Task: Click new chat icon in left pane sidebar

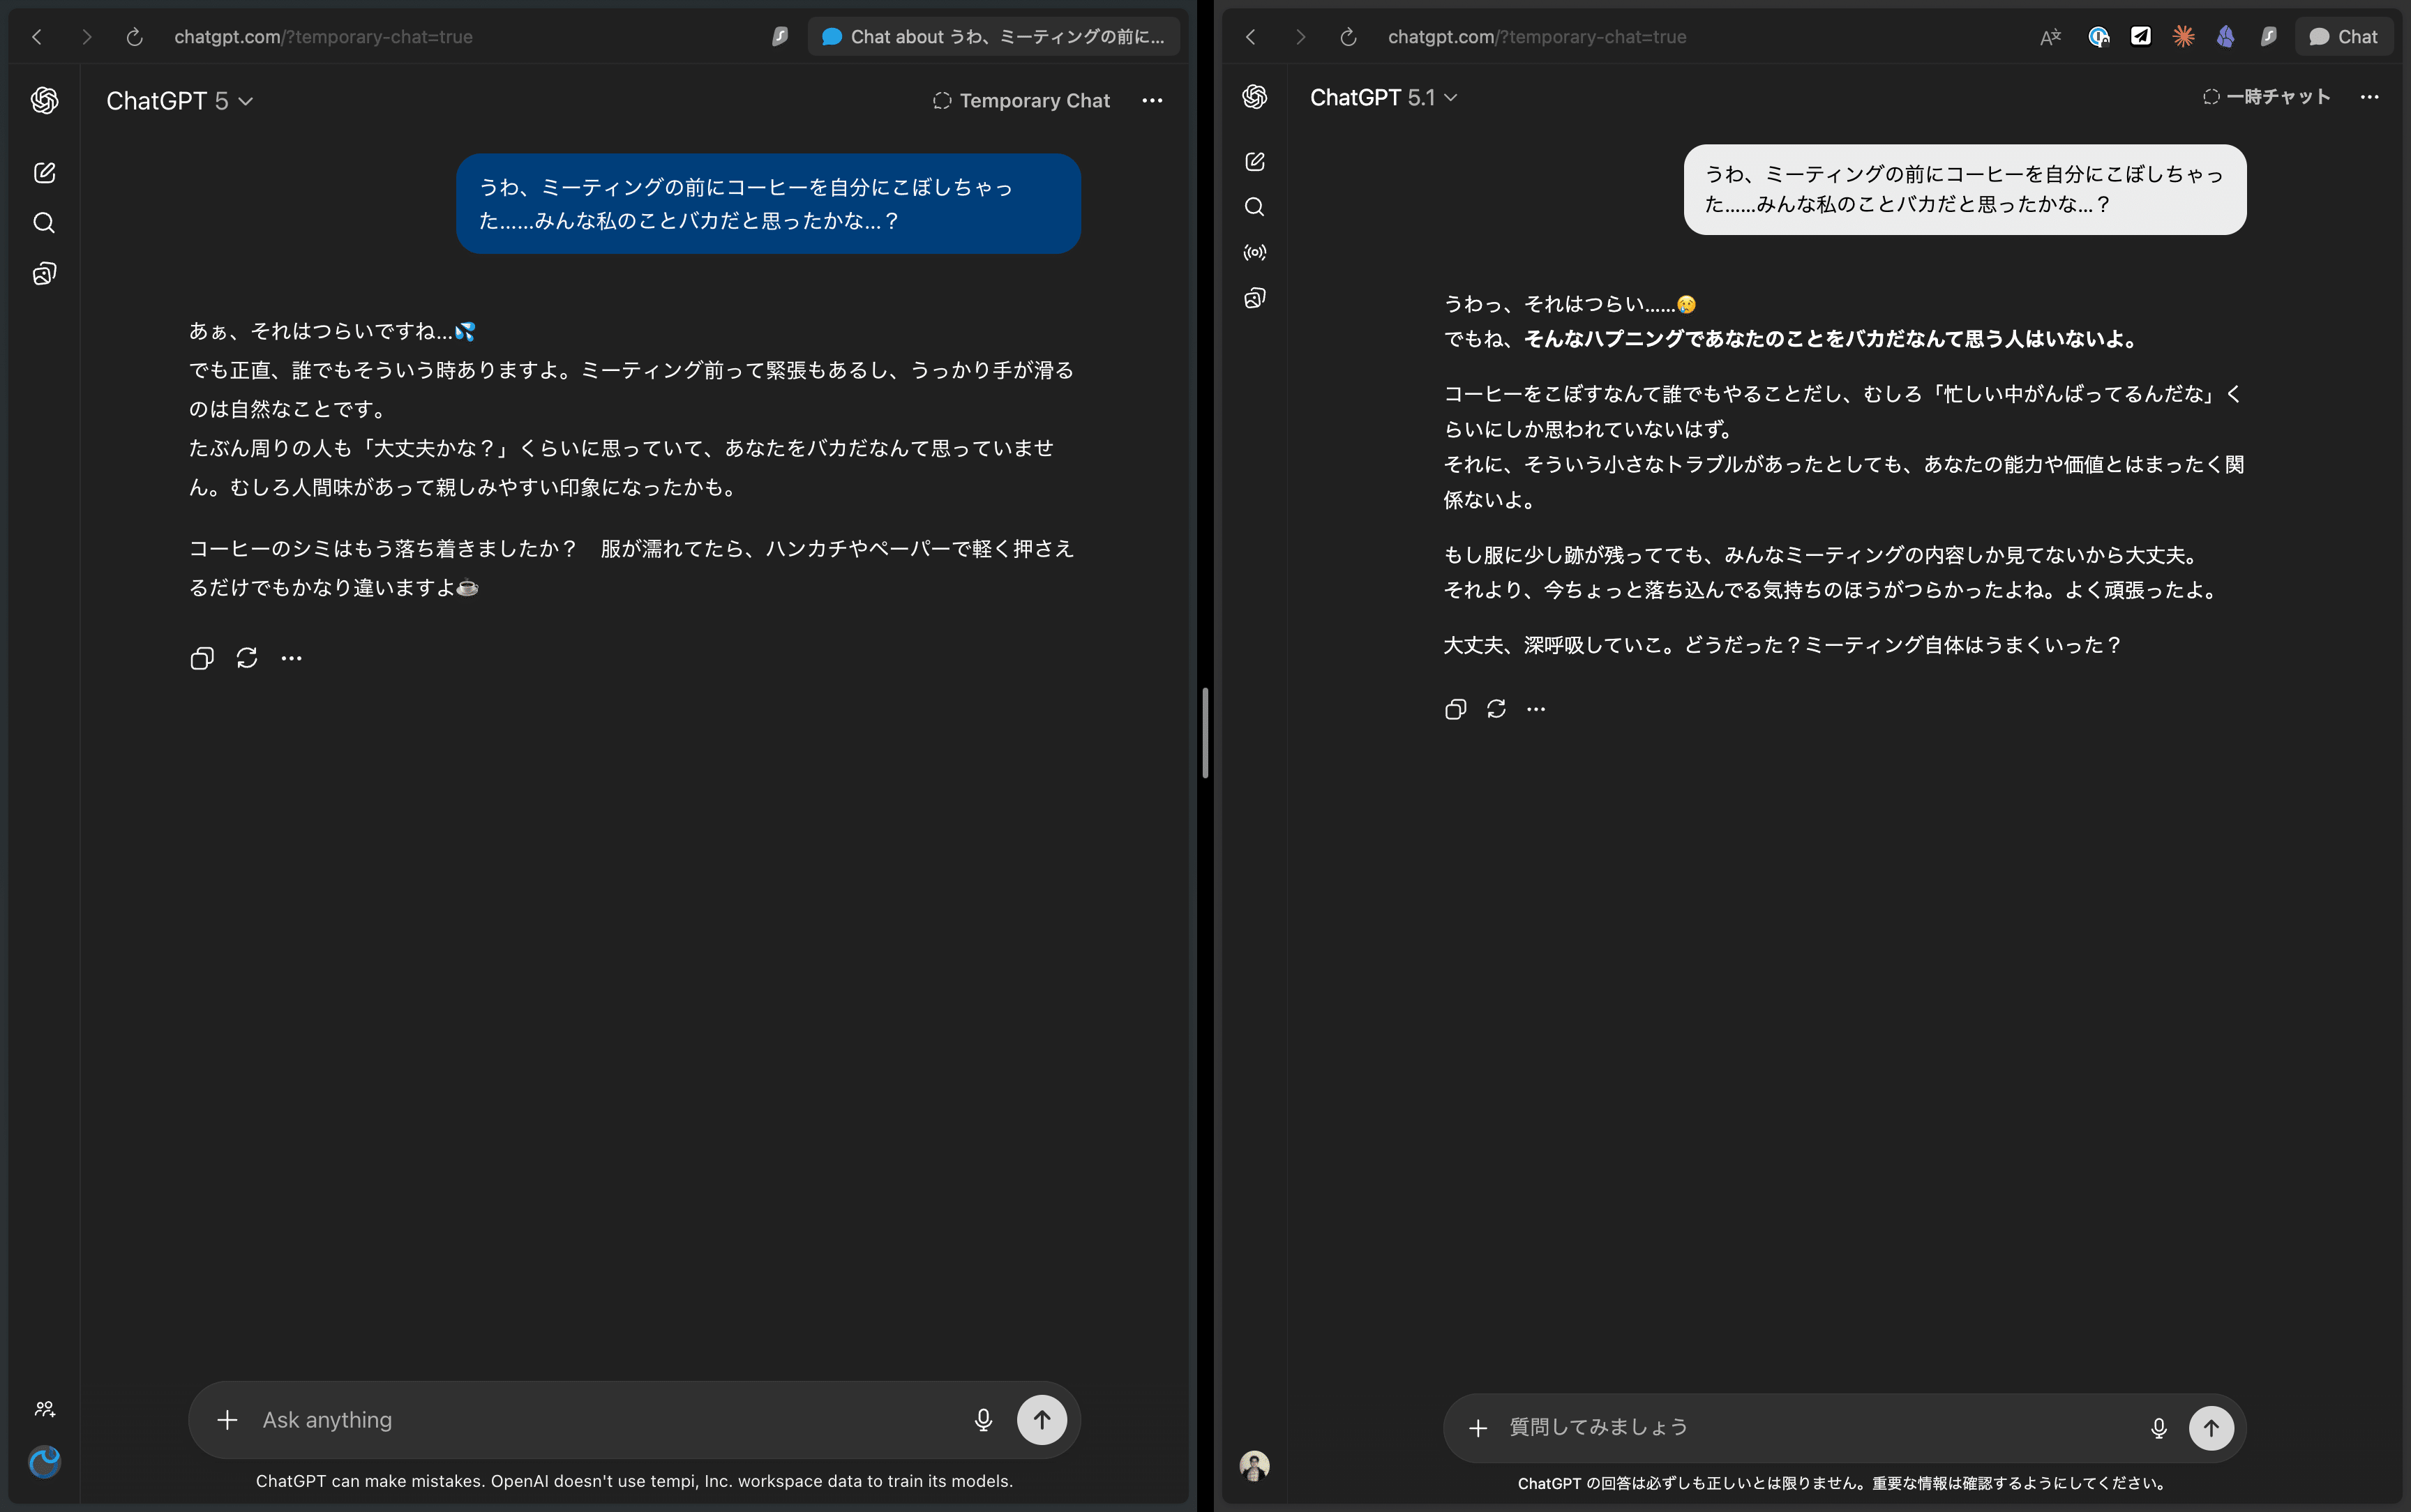Action: [44, 173]
